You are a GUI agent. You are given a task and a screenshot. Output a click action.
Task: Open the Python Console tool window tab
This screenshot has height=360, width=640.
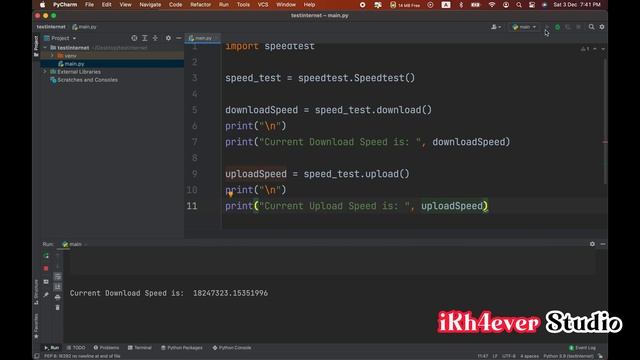(x=232, y=348)
